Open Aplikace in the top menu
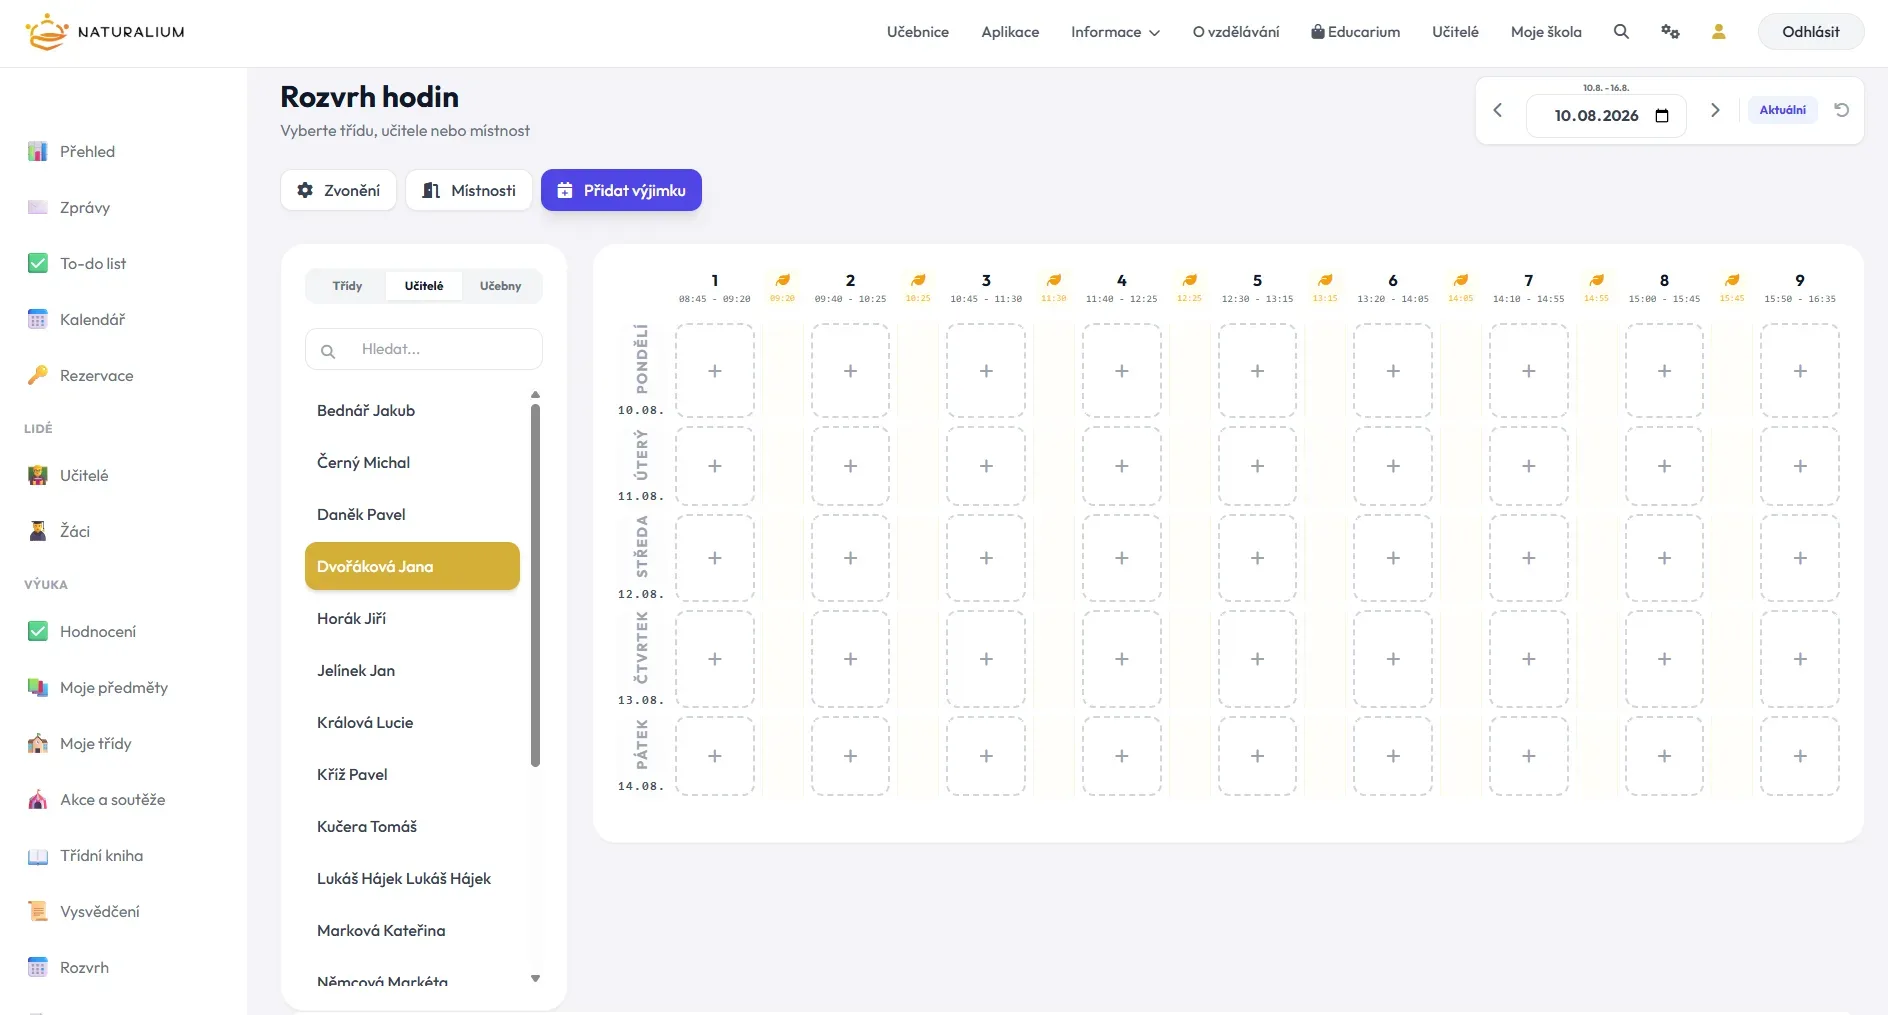Image resolution: width=1888 pixels, height=1015 pixels. (x=1010, y=32)
